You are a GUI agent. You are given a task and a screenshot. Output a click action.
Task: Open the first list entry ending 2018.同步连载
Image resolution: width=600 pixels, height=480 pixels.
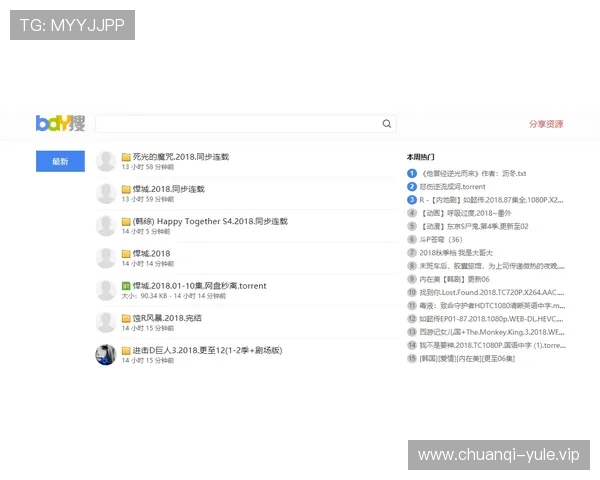tap(181, 157)
